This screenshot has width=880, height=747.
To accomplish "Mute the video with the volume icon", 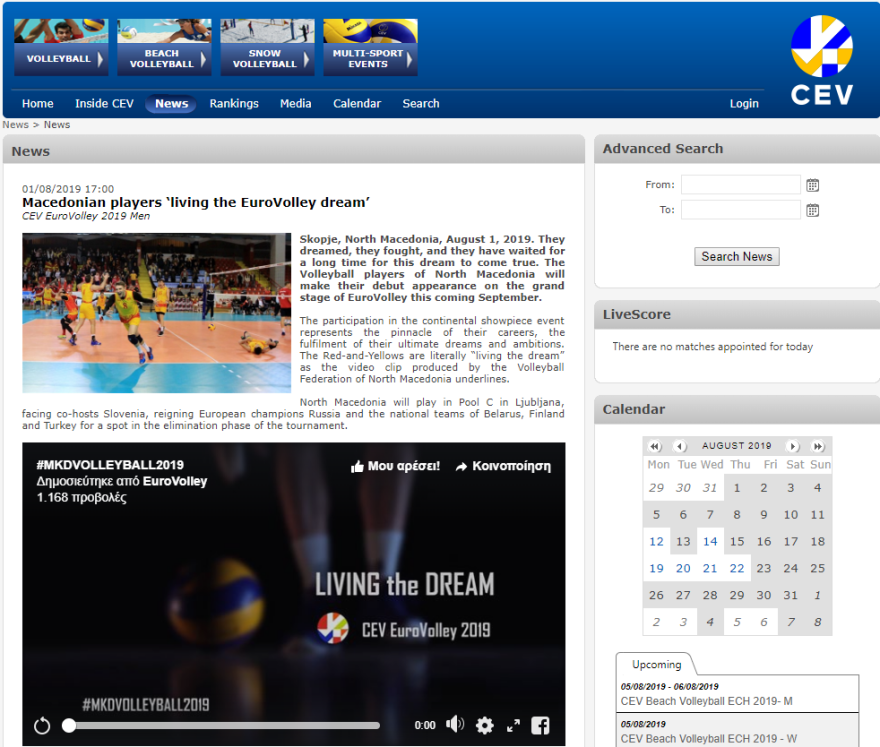I will [455, 725].
